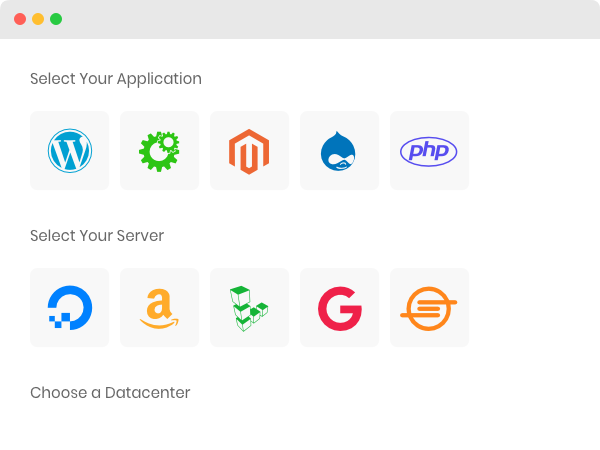
Task: Select the red G server icon
Action: click(339, 308)
